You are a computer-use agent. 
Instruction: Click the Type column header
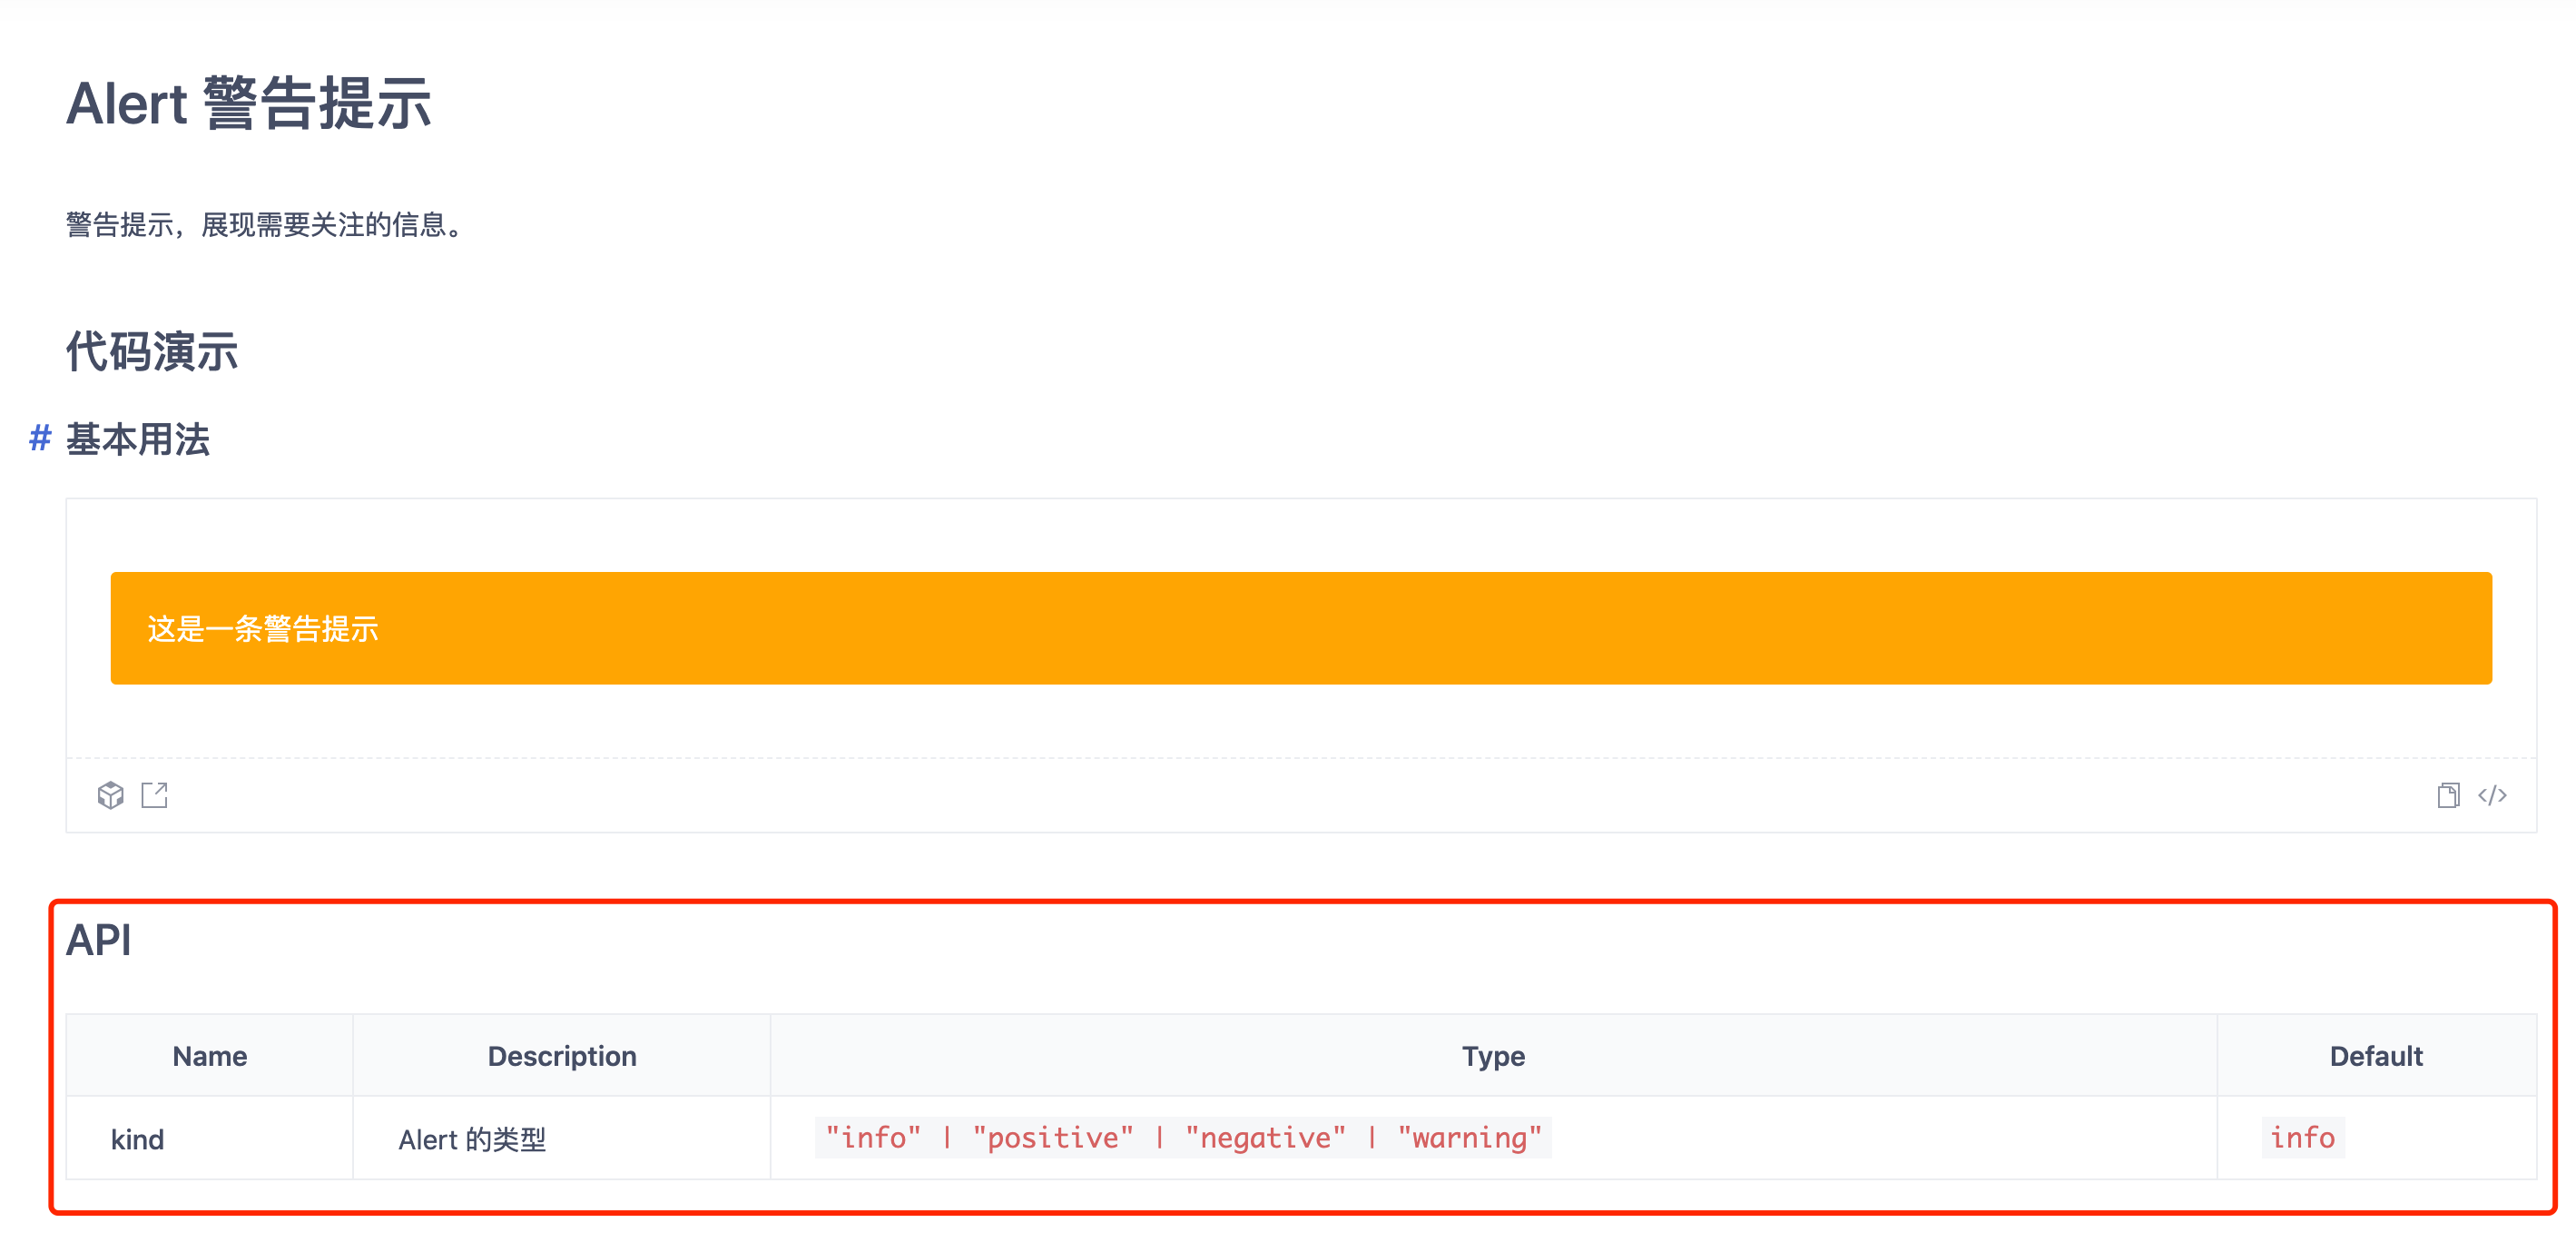1493,1056
